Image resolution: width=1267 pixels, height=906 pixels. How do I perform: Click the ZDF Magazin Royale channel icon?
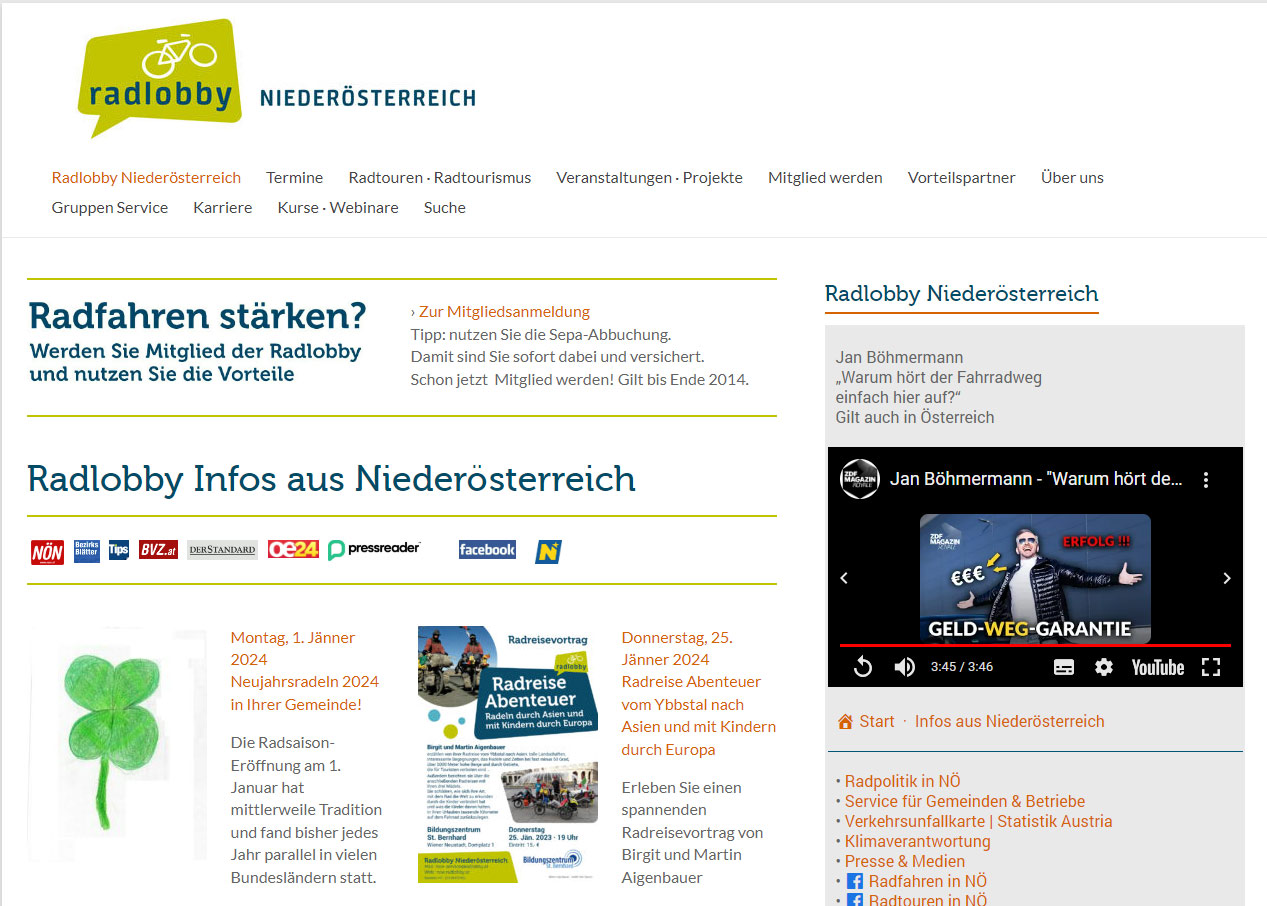coord(860,479)
